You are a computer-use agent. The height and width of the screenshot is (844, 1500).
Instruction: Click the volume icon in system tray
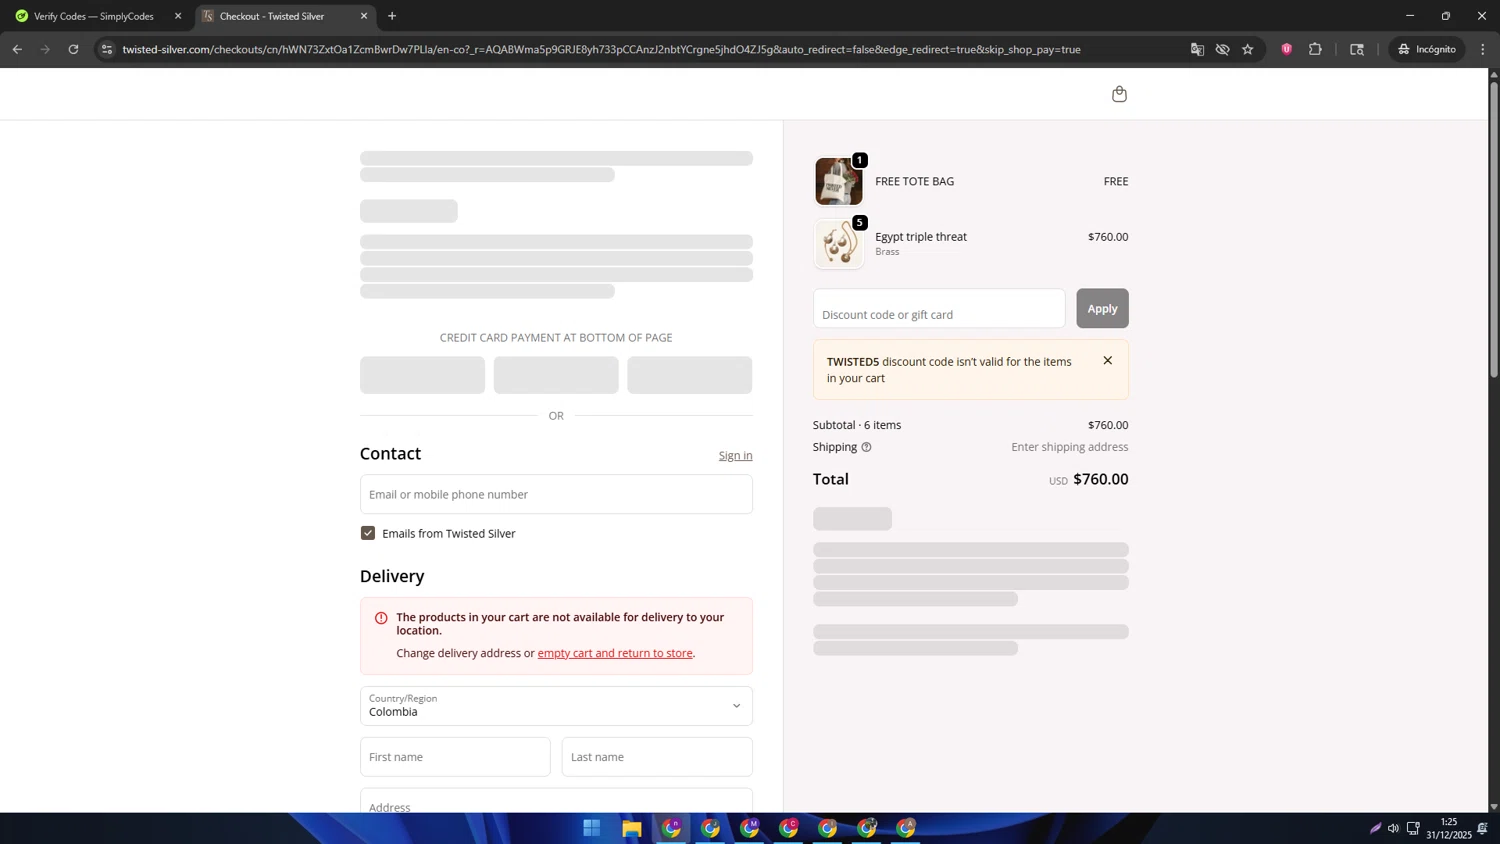(x=1393, y=828)
